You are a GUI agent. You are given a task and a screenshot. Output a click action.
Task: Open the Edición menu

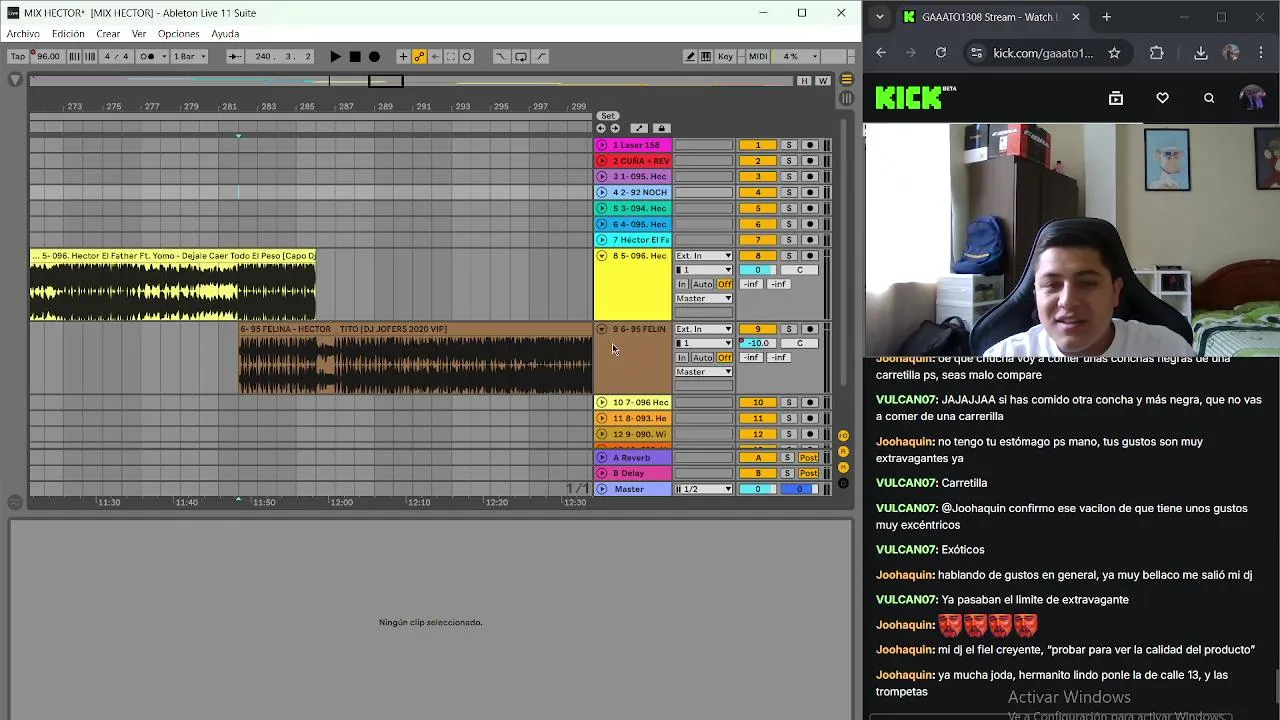[68, 34]
